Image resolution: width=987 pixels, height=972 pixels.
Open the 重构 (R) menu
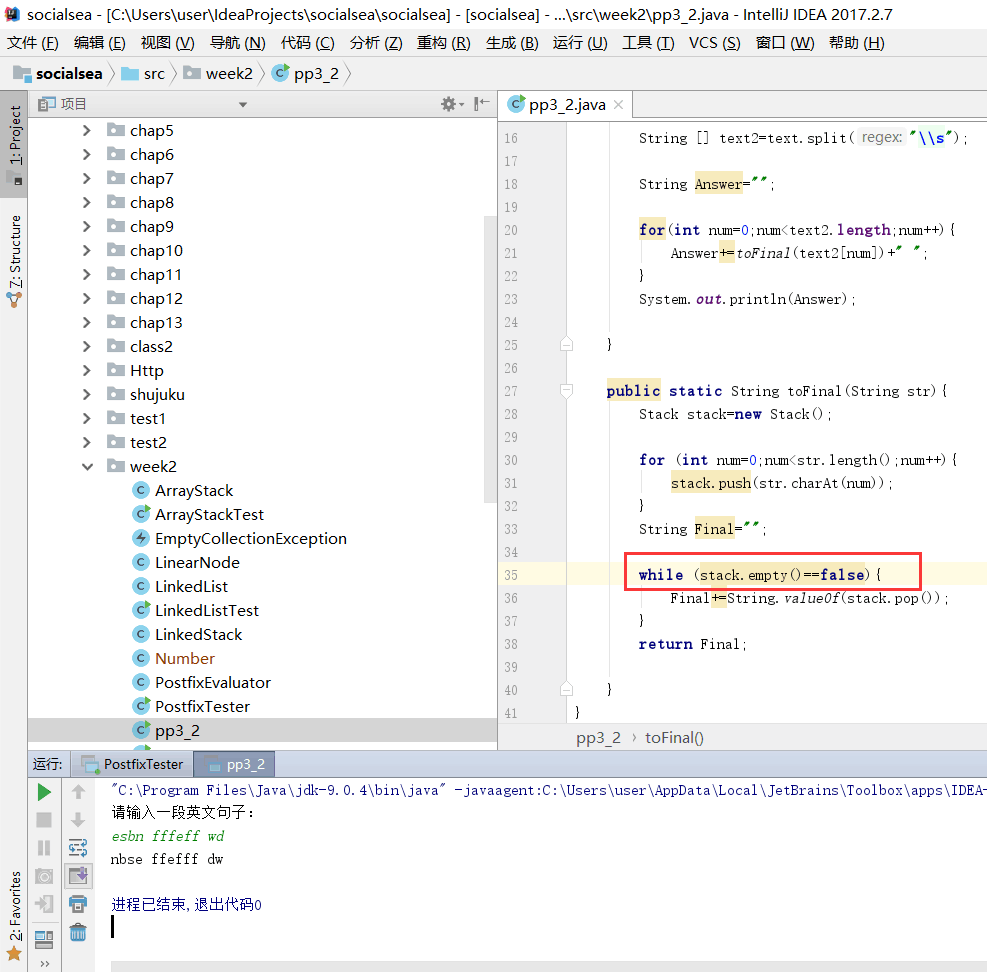[443, 43]
